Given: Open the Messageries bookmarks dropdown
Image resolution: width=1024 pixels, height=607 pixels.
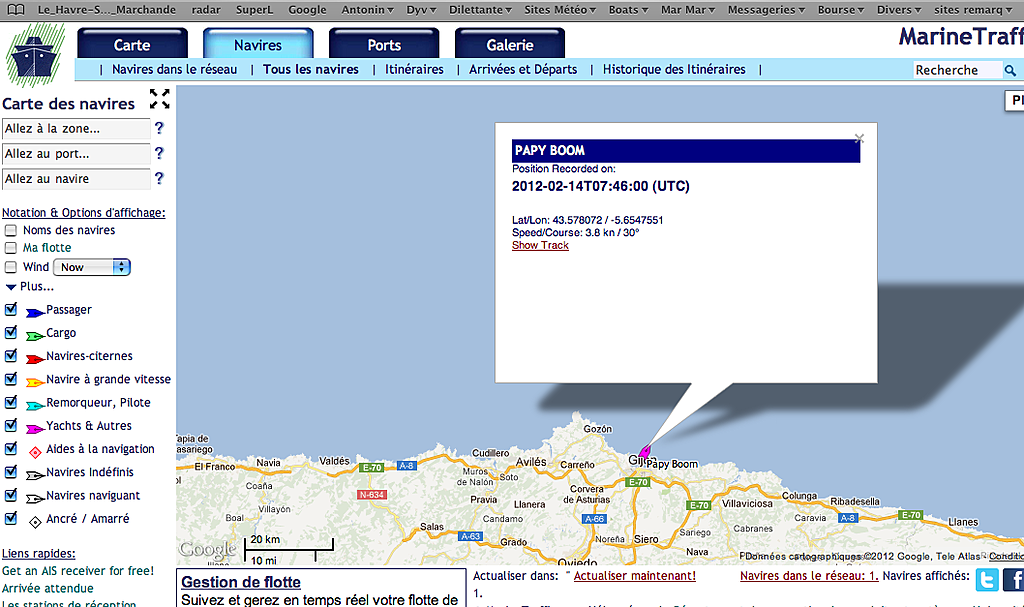Looking at the screenshot, I should (x=767, y=10).
